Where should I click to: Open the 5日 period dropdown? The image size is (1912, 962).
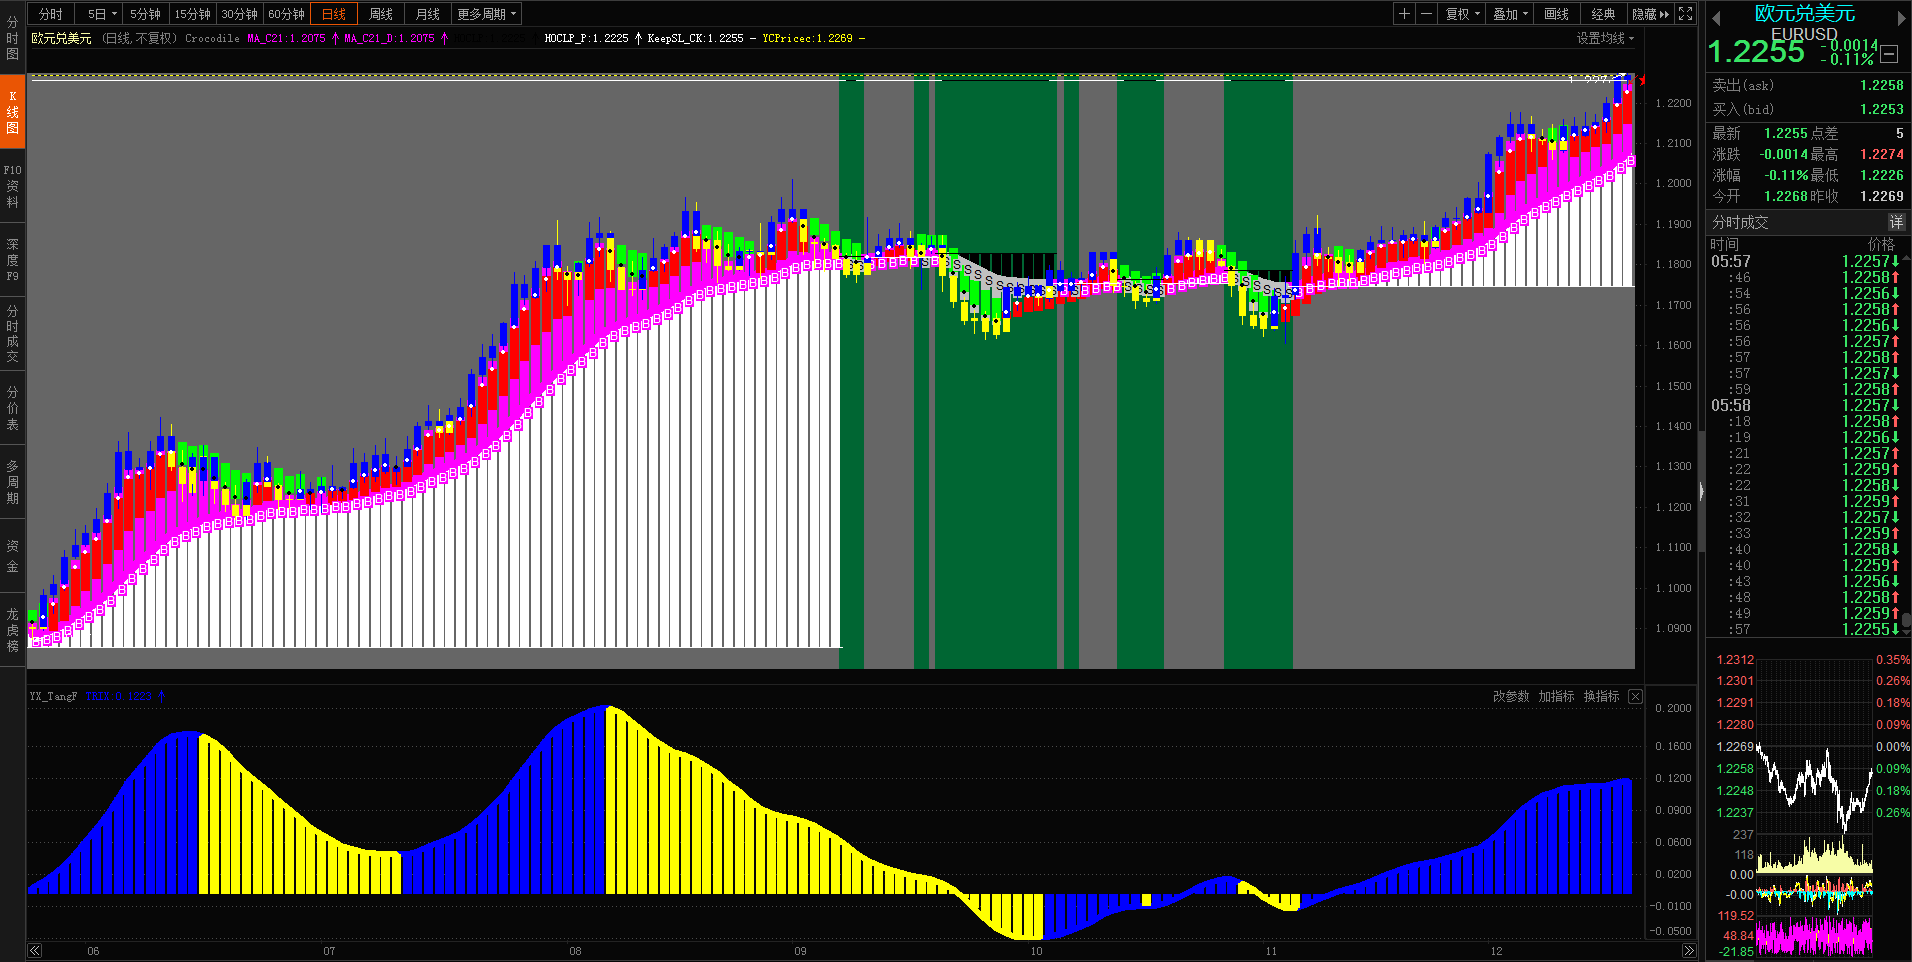(x=102, y=14)
